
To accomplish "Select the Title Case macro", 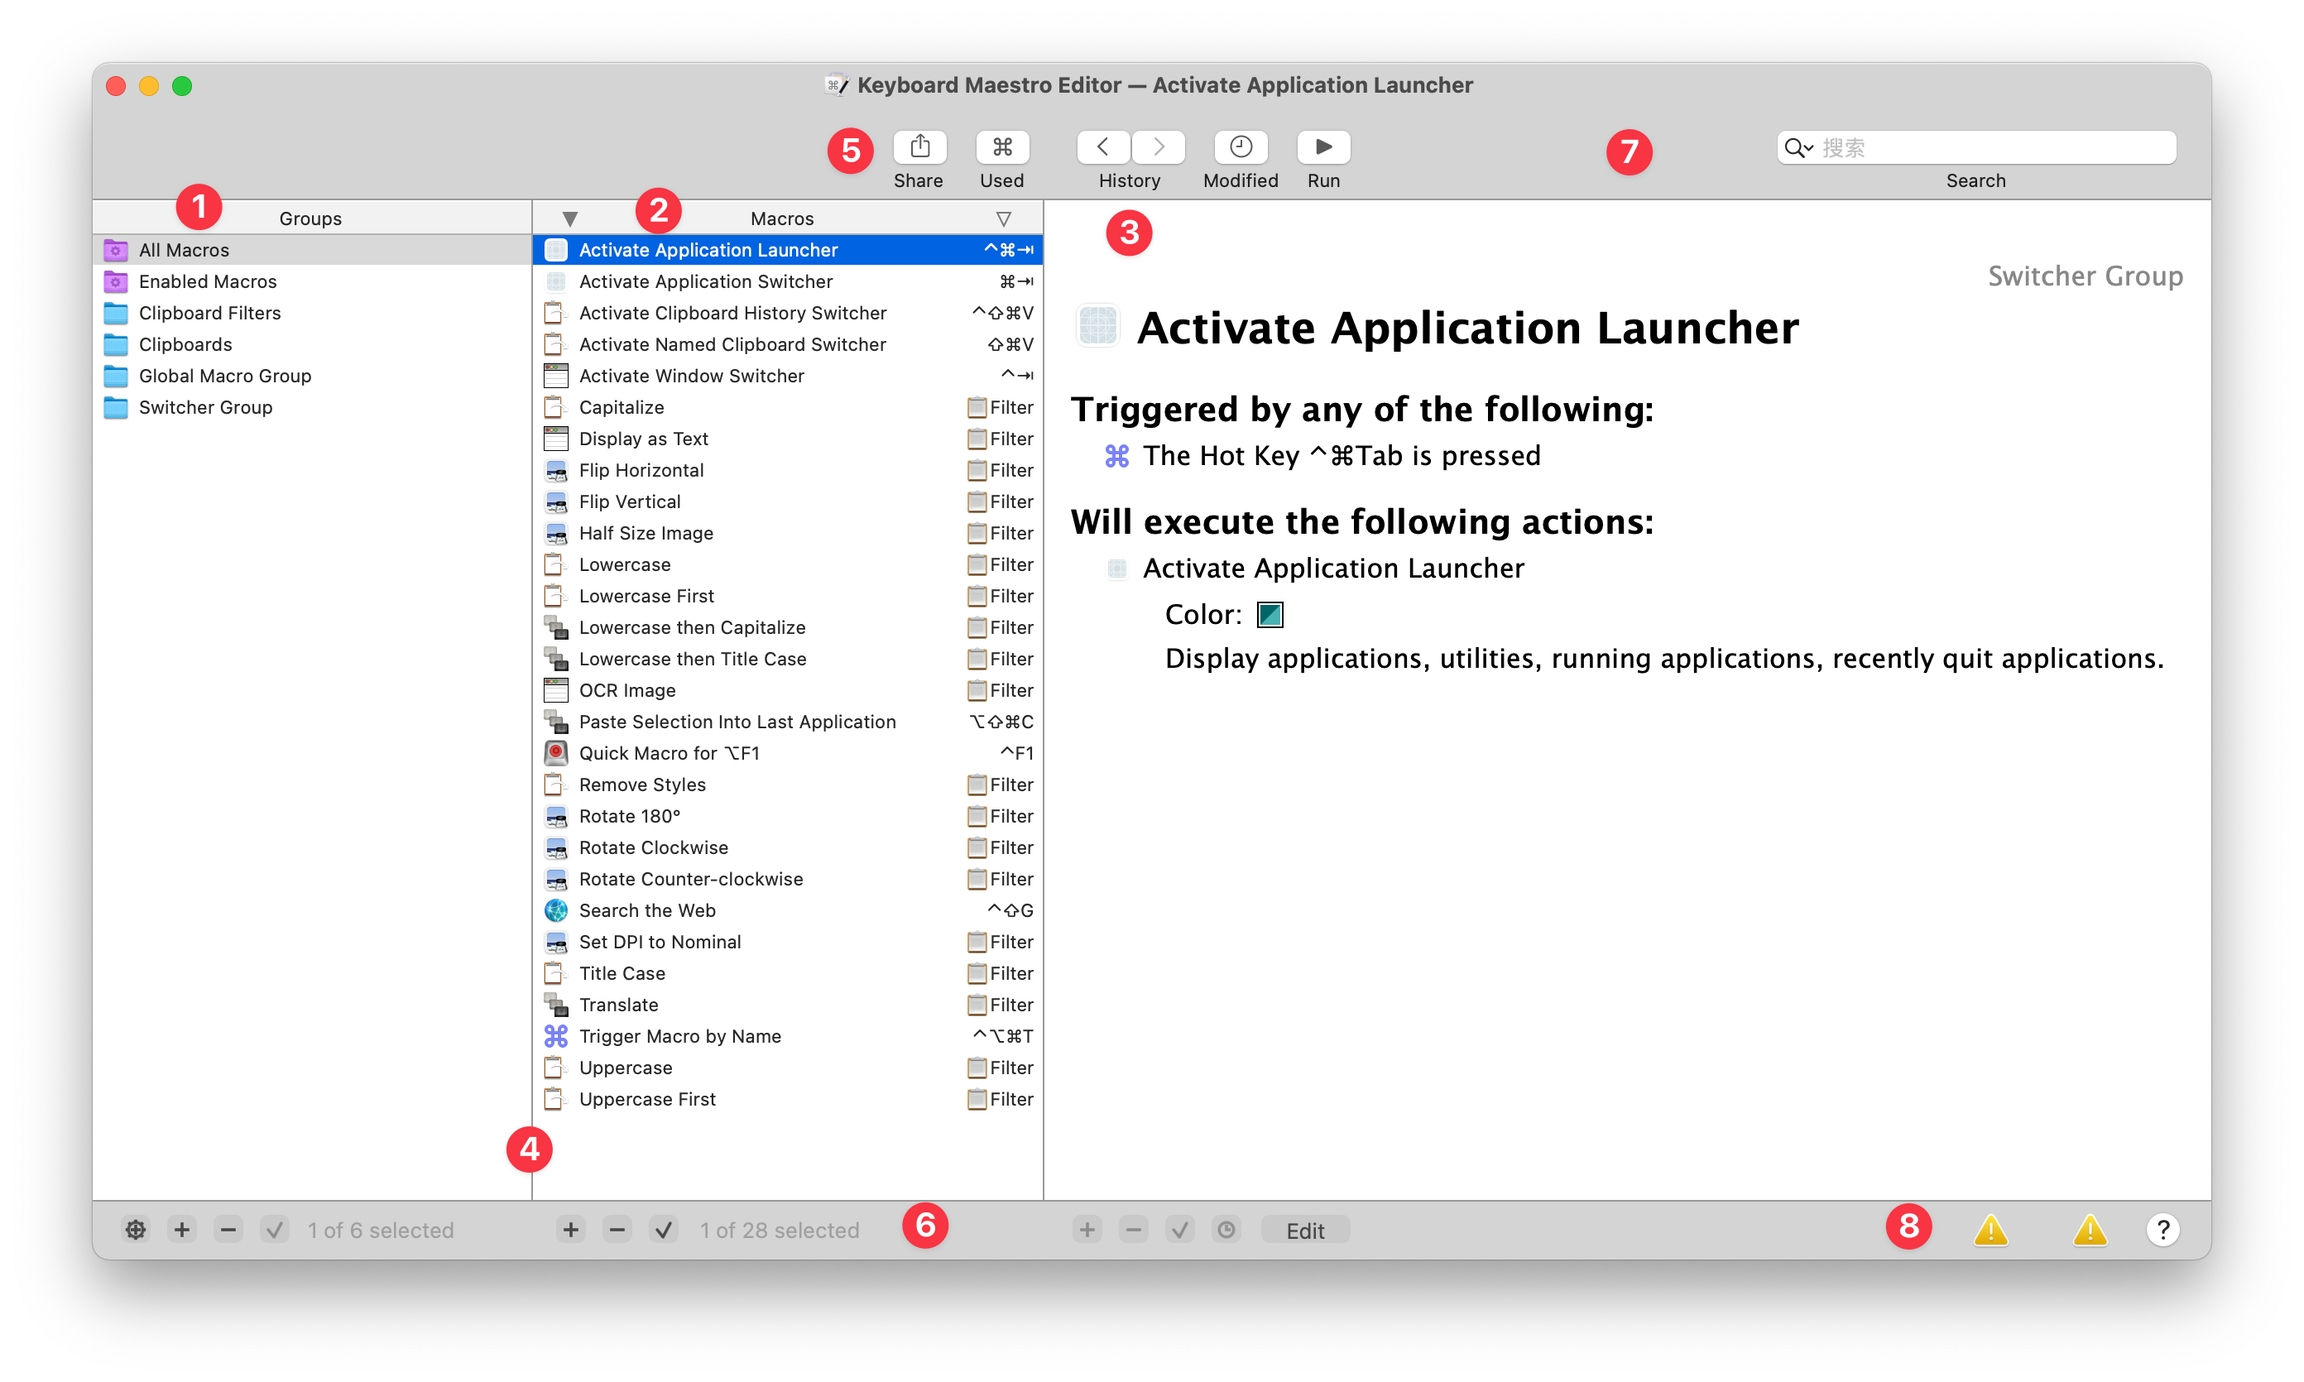I will pos(788,973).
